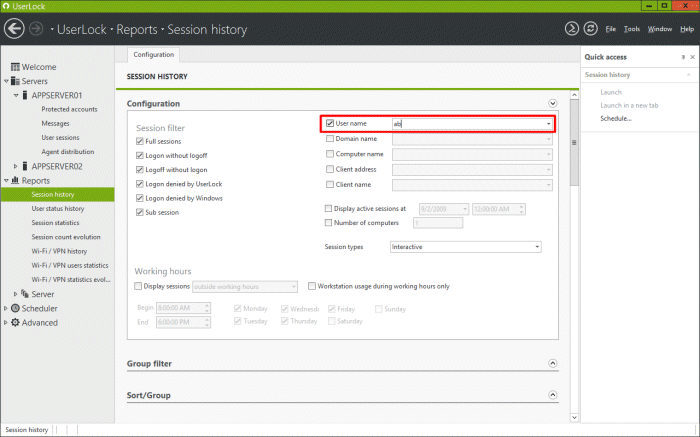Screen dimensions: 700x437
Task: Click the Scheduler clock icon in sidebar
Action: (14, 308)
